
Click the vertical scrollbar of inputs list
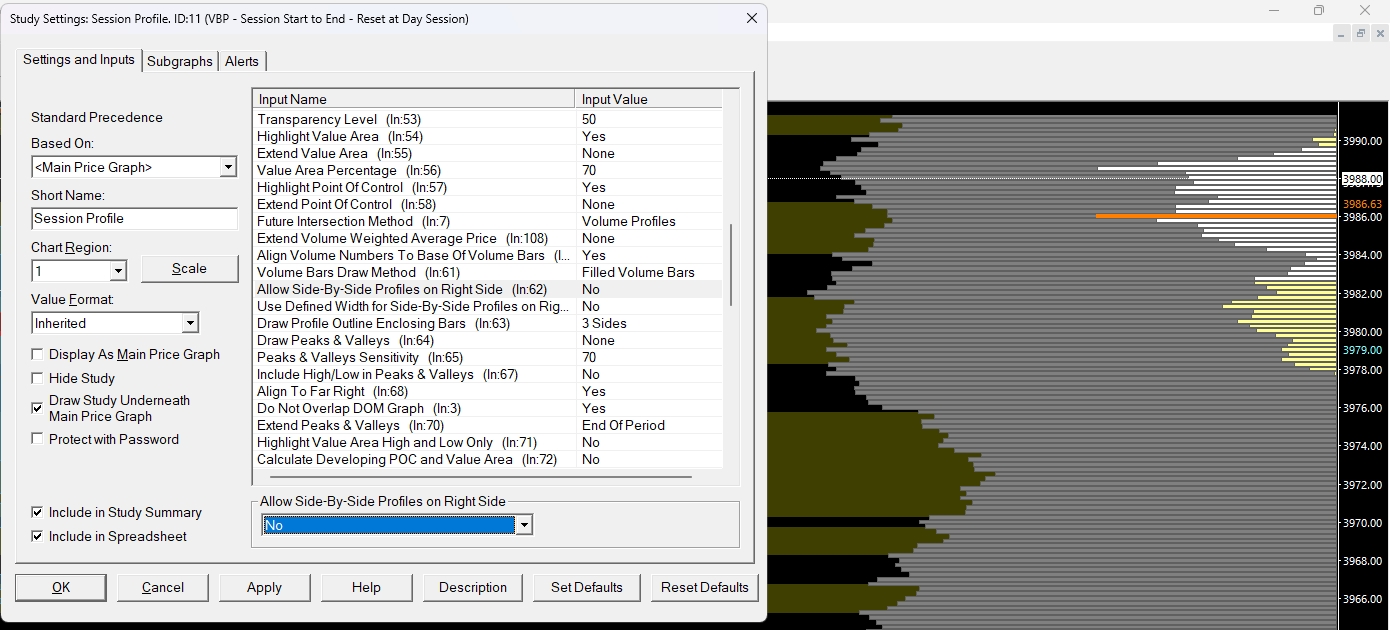[x=730, y=265]
